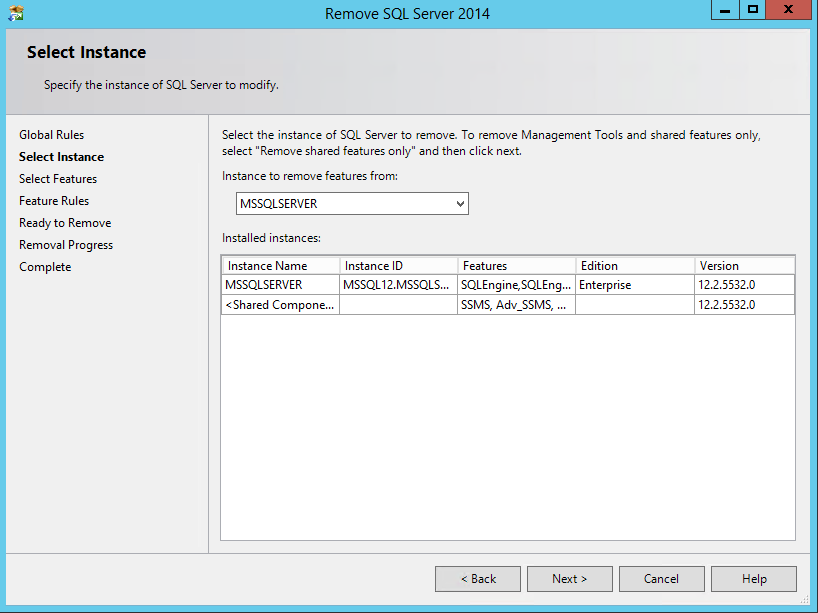Screen dimensions: 818x613
Task: Go to Feature Rules step
Action: pos(54,201)
